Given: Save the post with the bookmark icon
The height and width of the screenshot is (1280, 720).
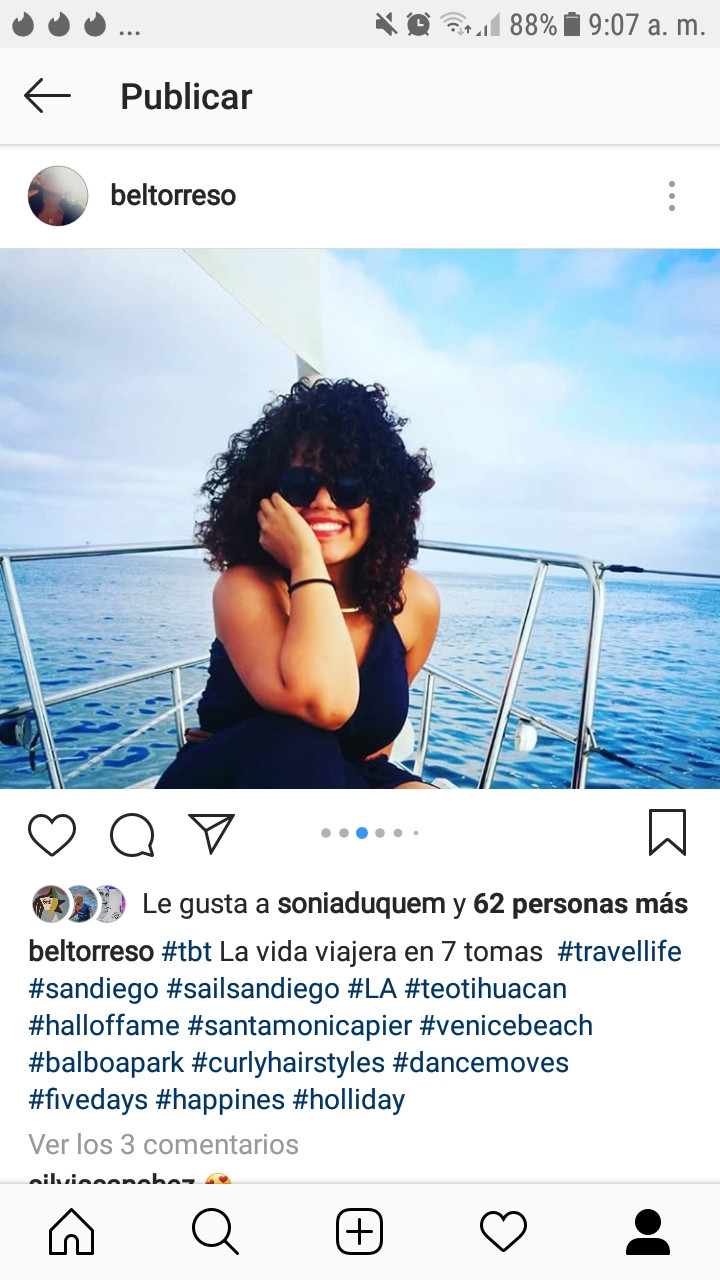Looking at the screenshot, I should click(x=667, y=833).
